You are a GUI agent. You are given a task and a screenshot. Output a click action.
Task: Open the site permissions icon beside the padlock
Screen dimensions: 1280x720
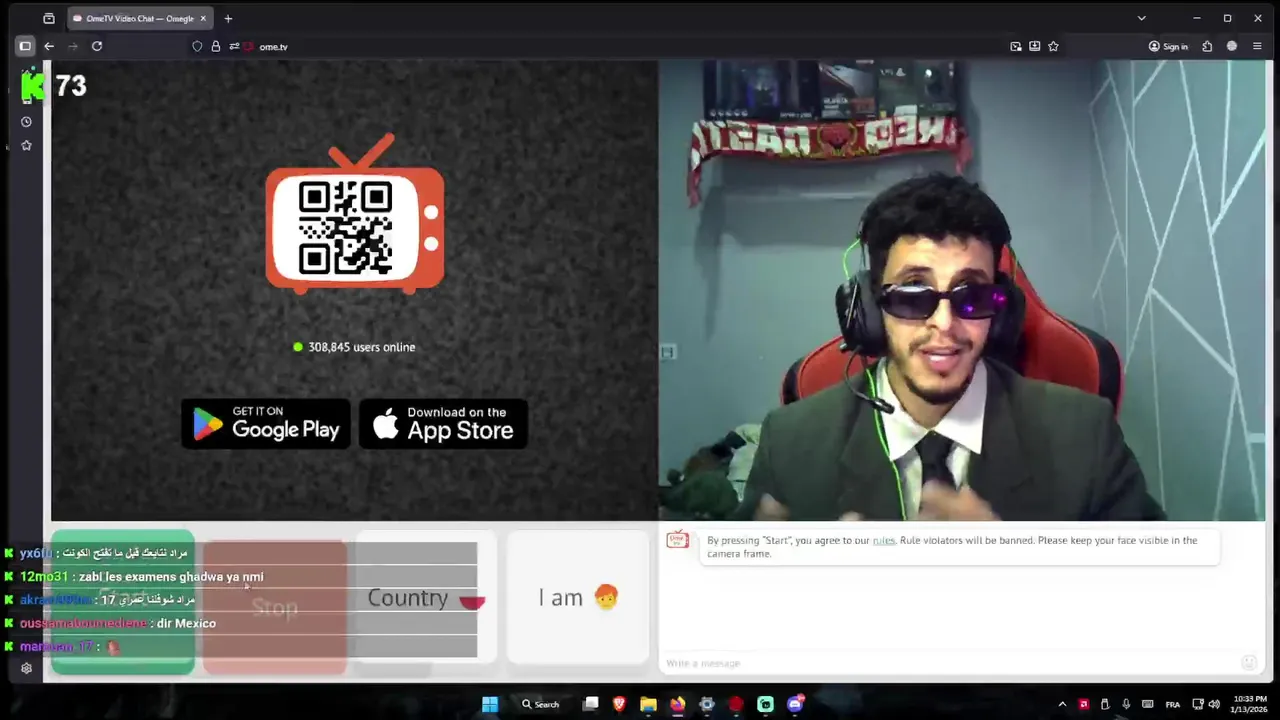(x=234, y=46)
